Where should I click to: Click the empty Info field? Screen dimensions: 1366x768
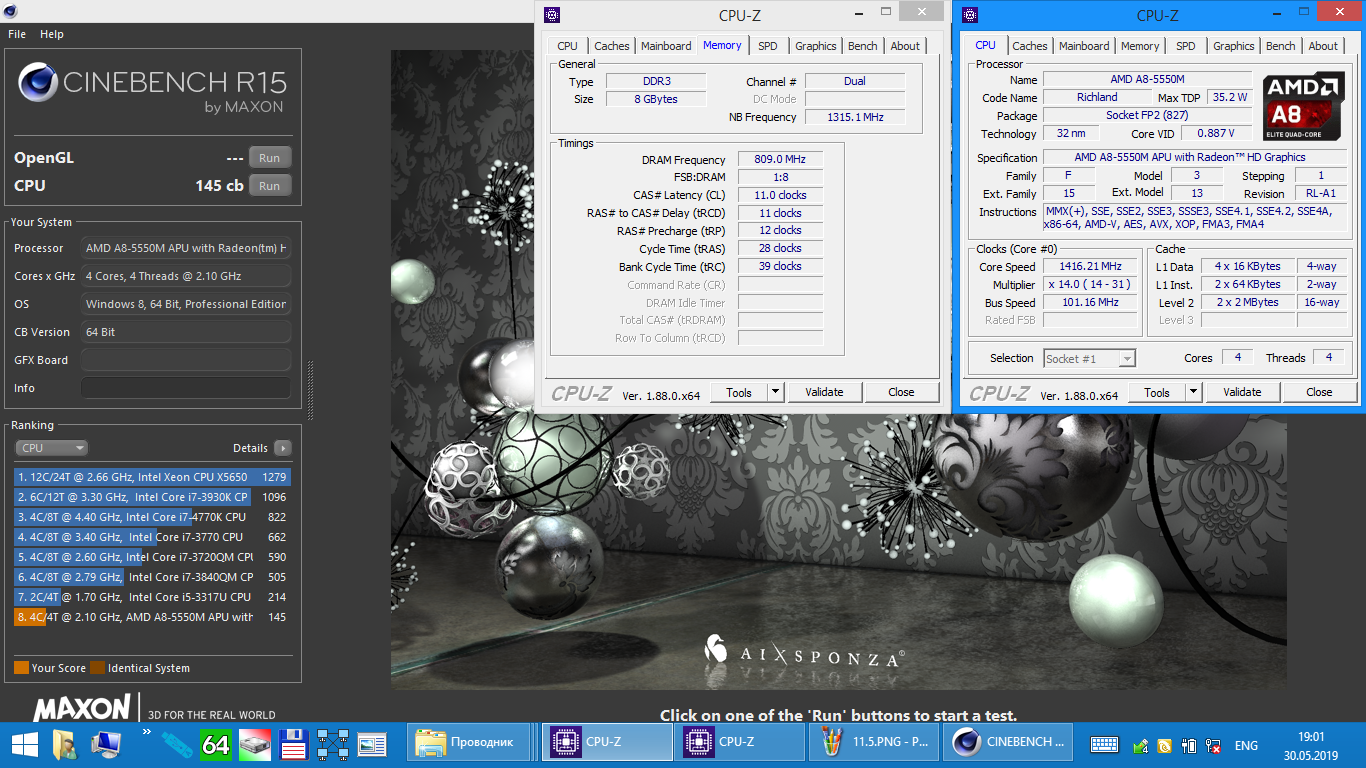186,388
